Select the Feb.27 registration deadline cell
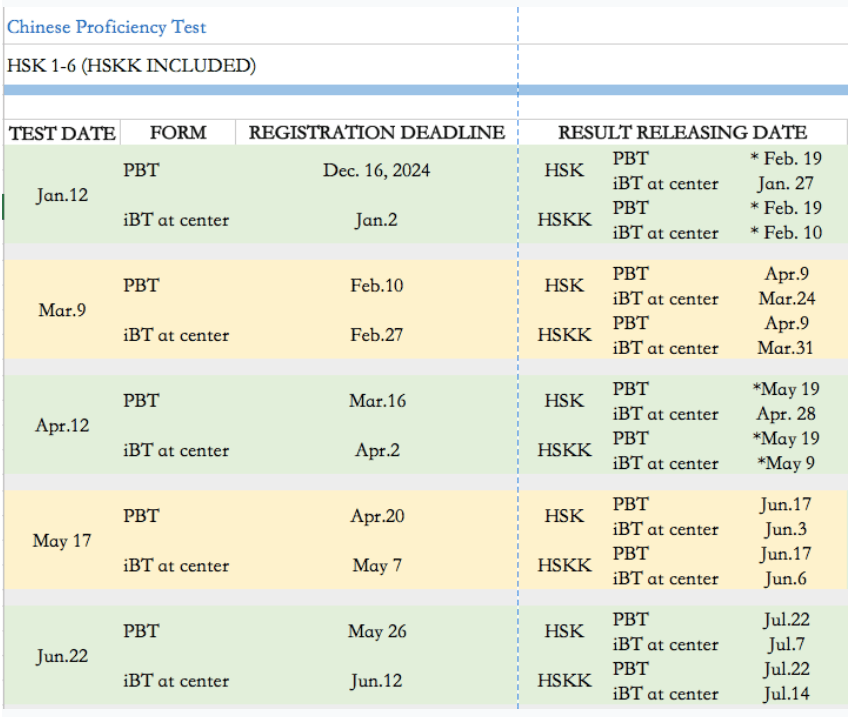This screenshot has height=717, width=851. pyautogui.click(x=376, y=335)
